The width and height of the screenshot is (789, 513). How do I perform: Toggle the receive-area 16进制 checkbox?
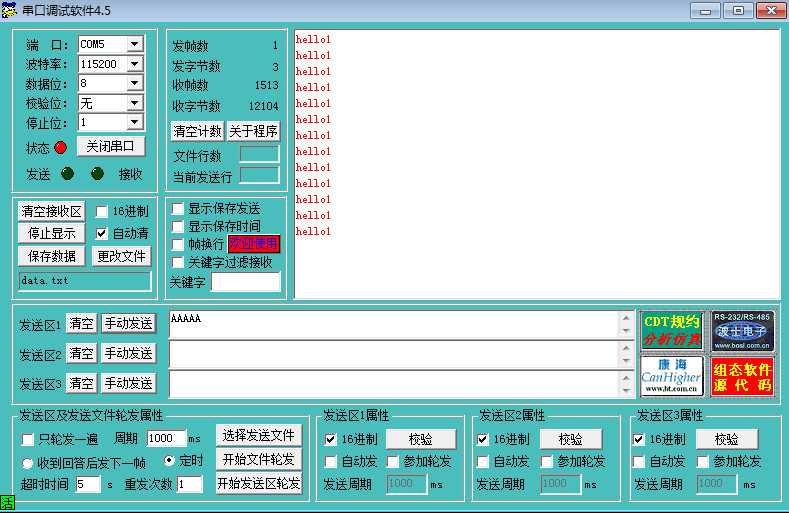coord(102,211)
